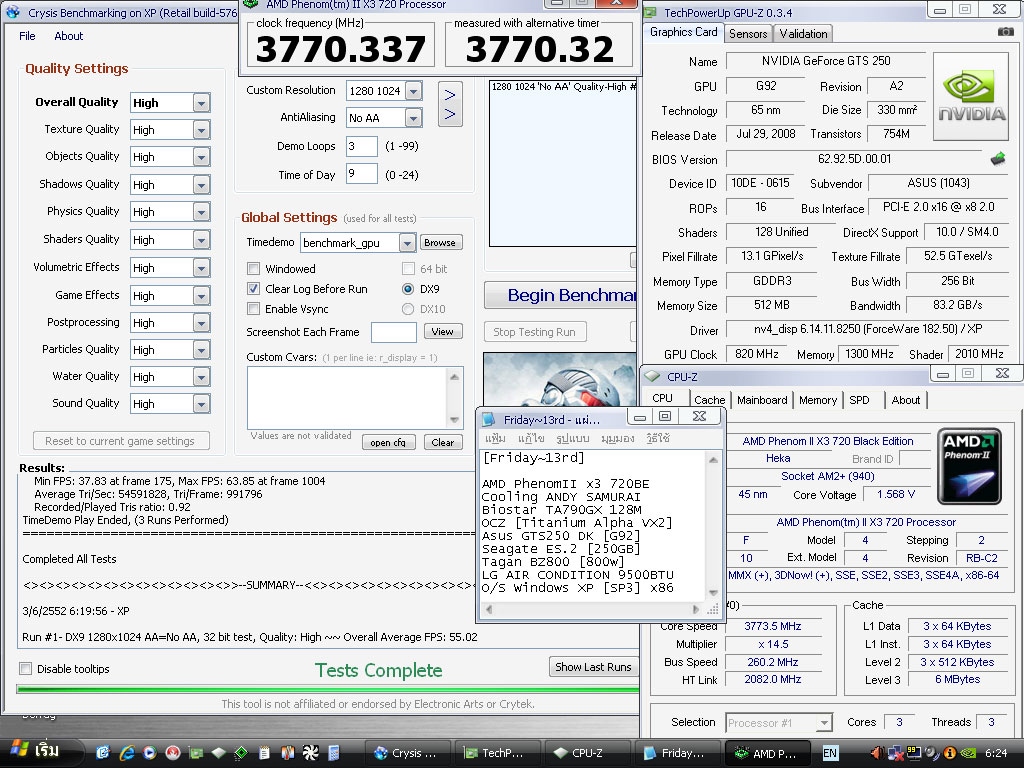Screen dimensions: 1024x768
Task: Open the AntiAliasing dropdown
Action: point(413,118)
